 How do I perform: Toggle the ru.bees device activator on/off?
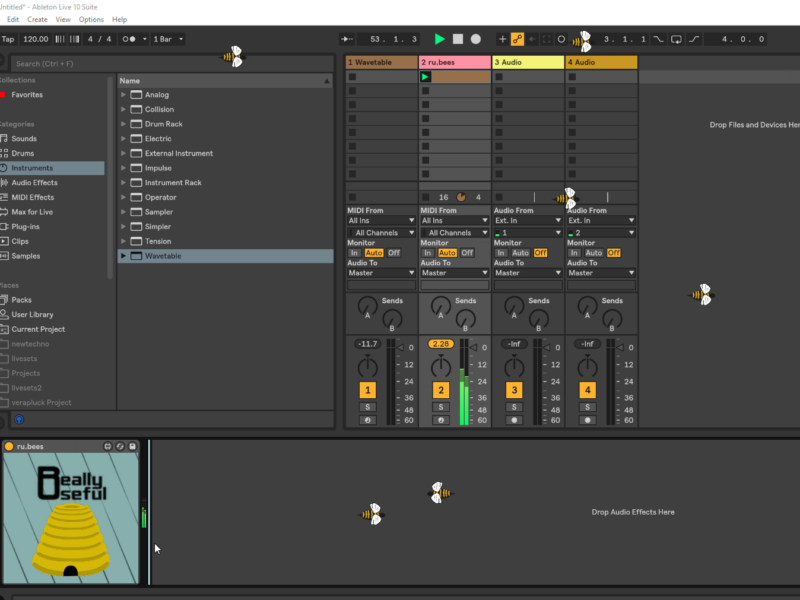click(9, 446)
